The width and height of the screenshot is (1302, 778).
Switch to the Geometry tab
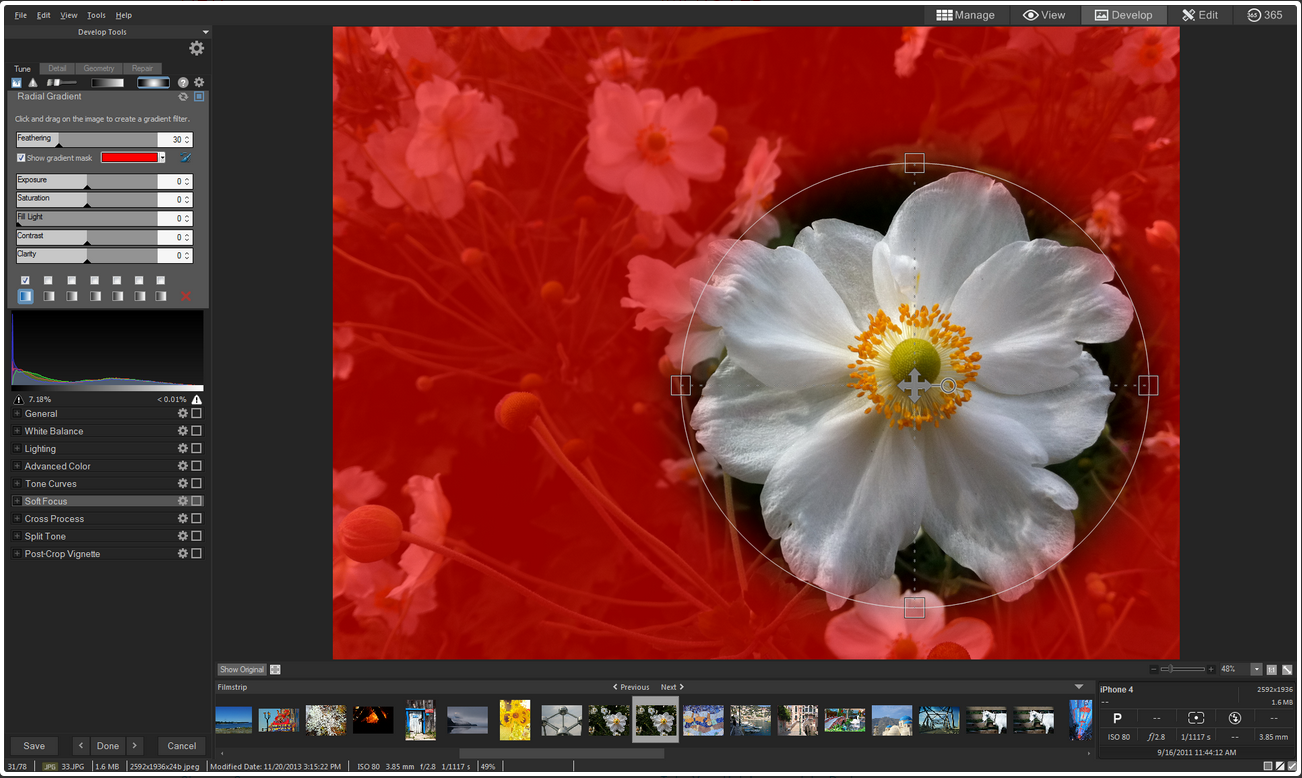pos(99,68)
